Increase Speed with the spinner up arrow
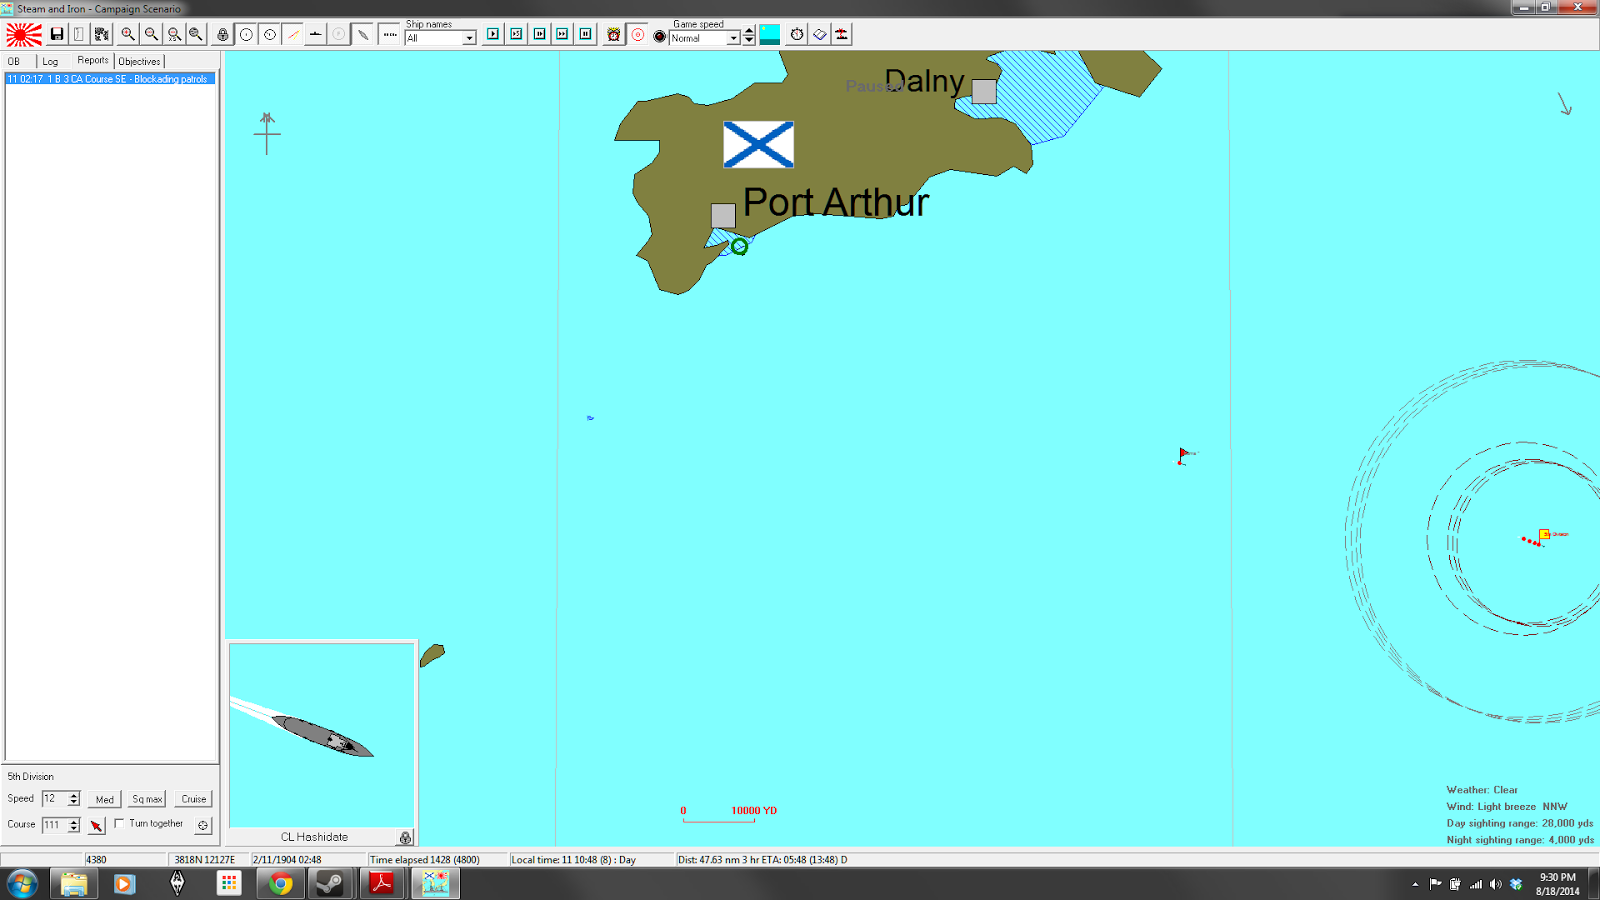The width and height of the screenshot is (1600, 900). coord(74,795)
